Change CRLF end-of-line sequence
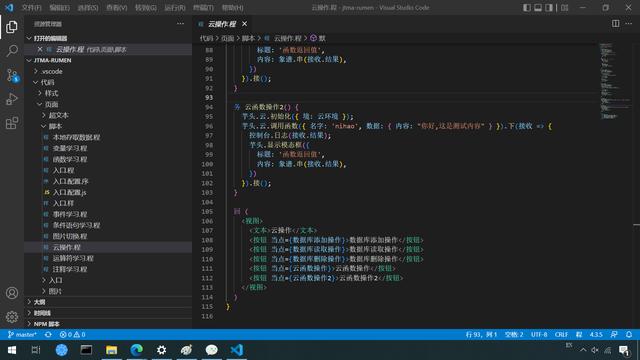The width and height of the screenshot is (640, 360). 561,335
